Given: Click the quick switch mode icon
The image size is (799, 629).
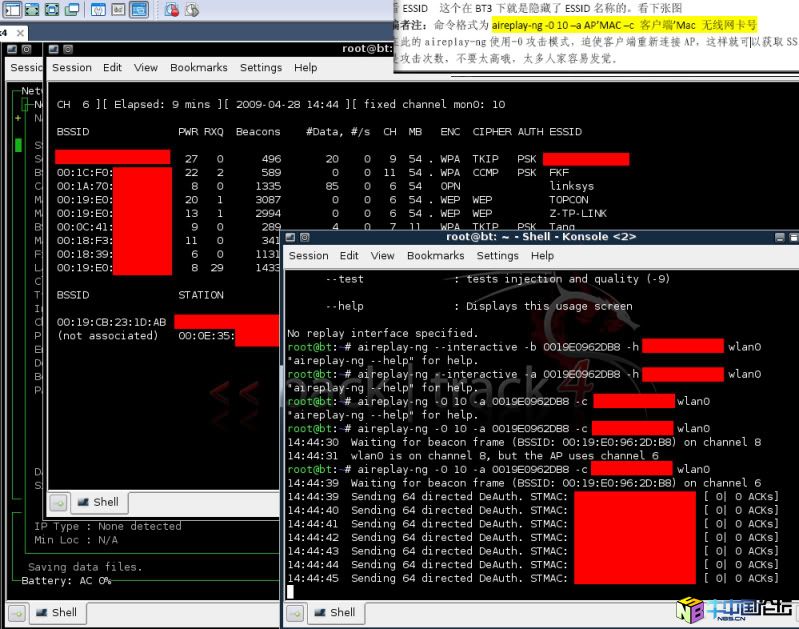Looking at the screenshot, I should (x=32, y=10).
